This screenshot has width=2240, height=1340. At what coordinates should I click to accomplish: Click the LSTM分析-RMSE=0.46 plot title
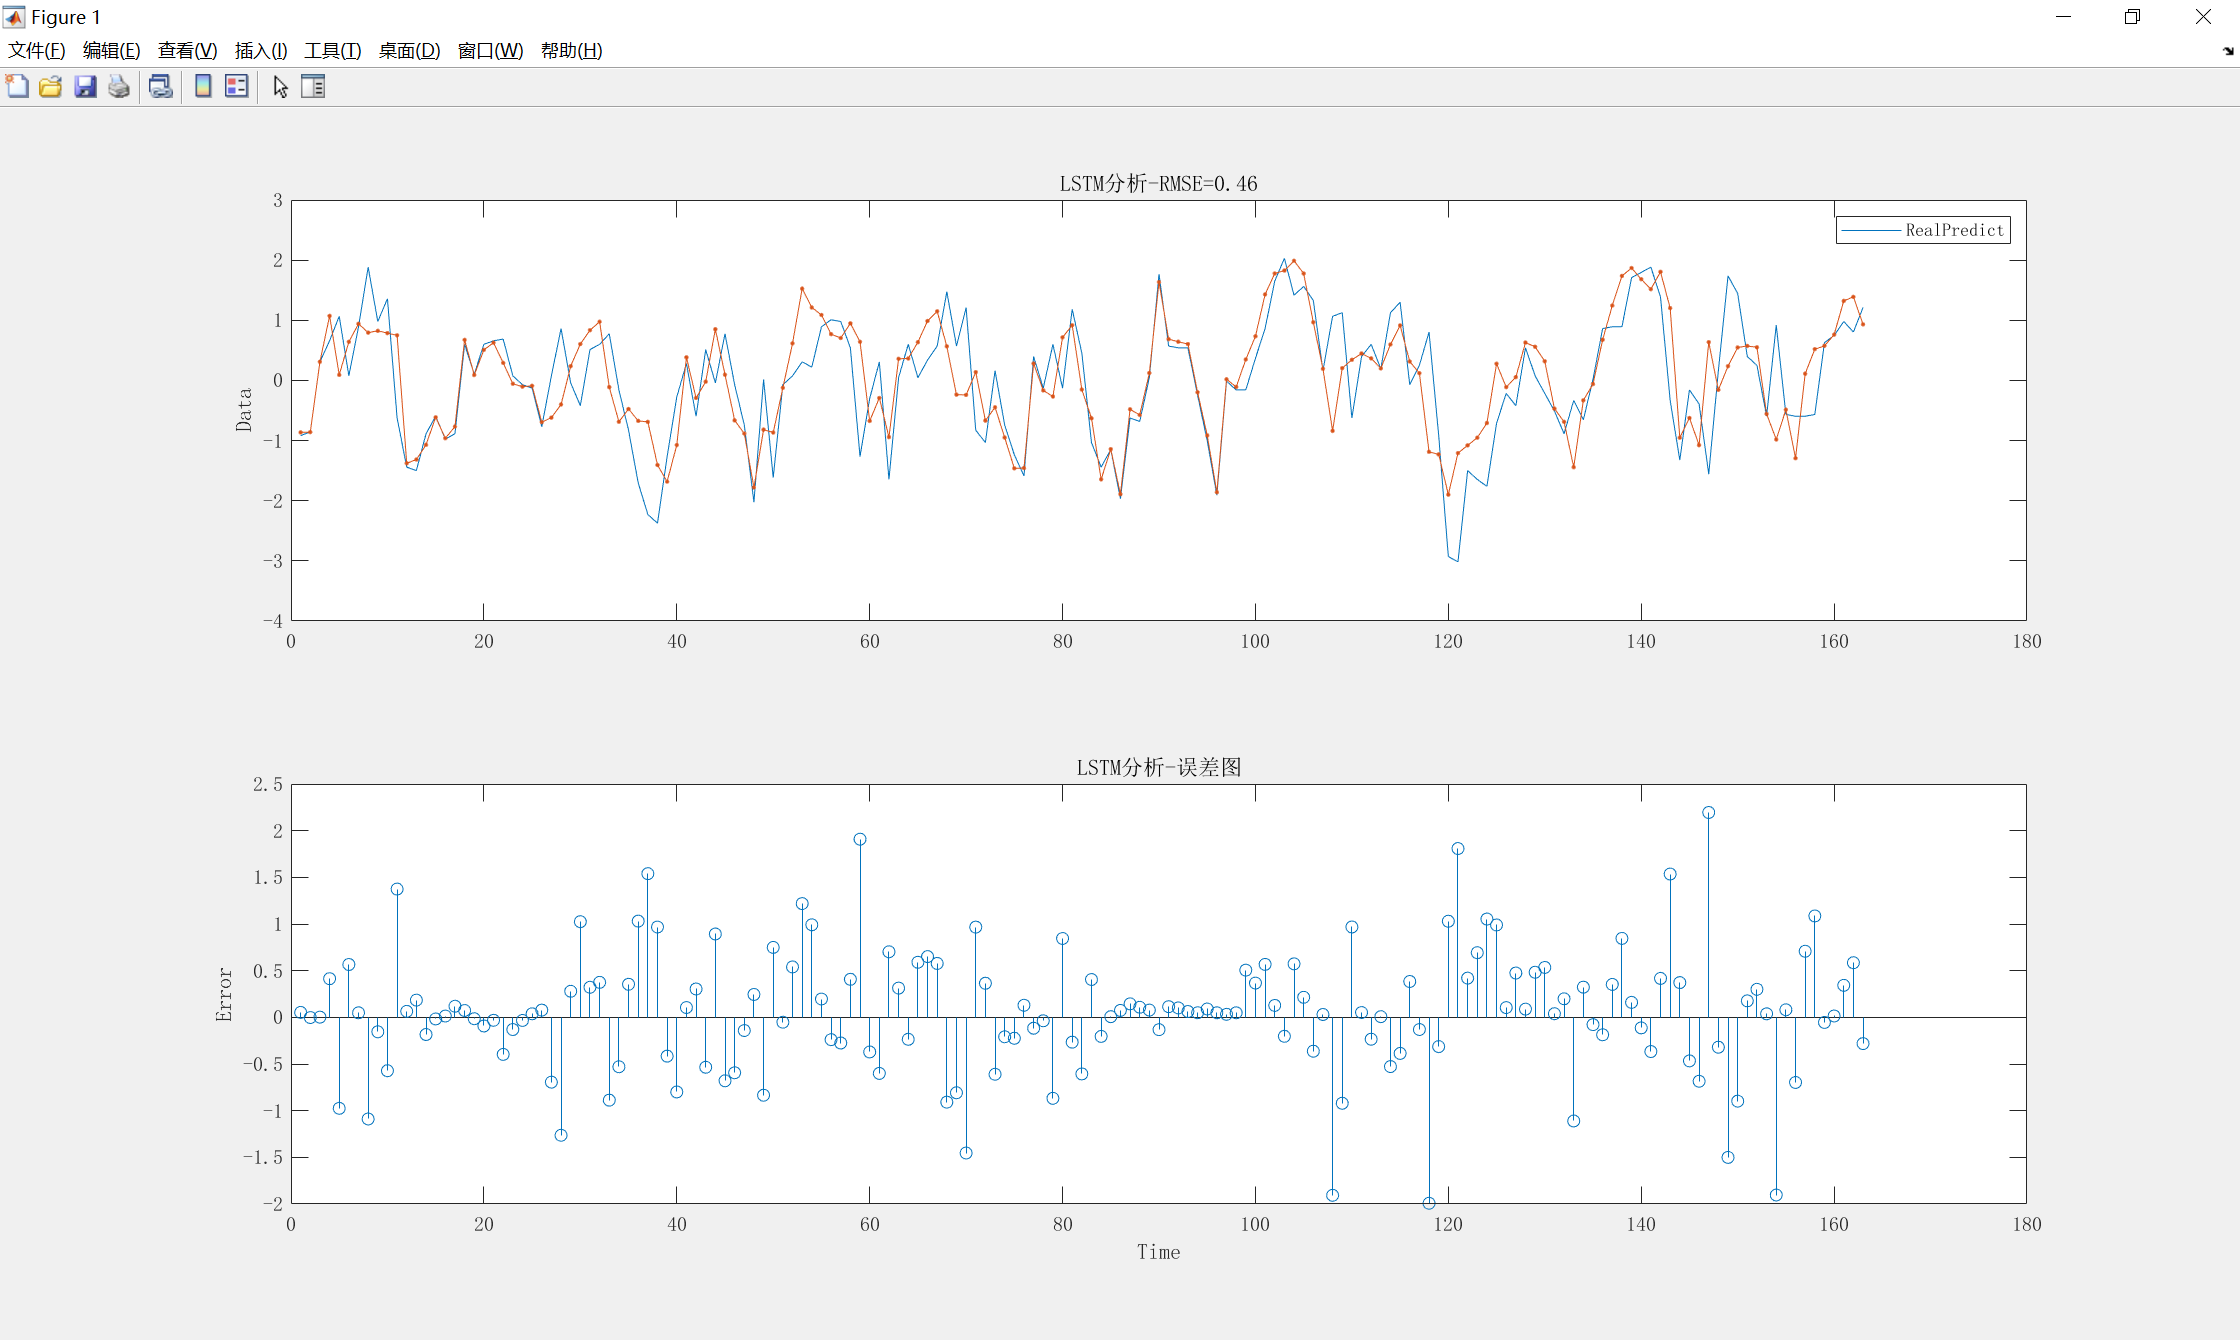(x=1158, y=184)
